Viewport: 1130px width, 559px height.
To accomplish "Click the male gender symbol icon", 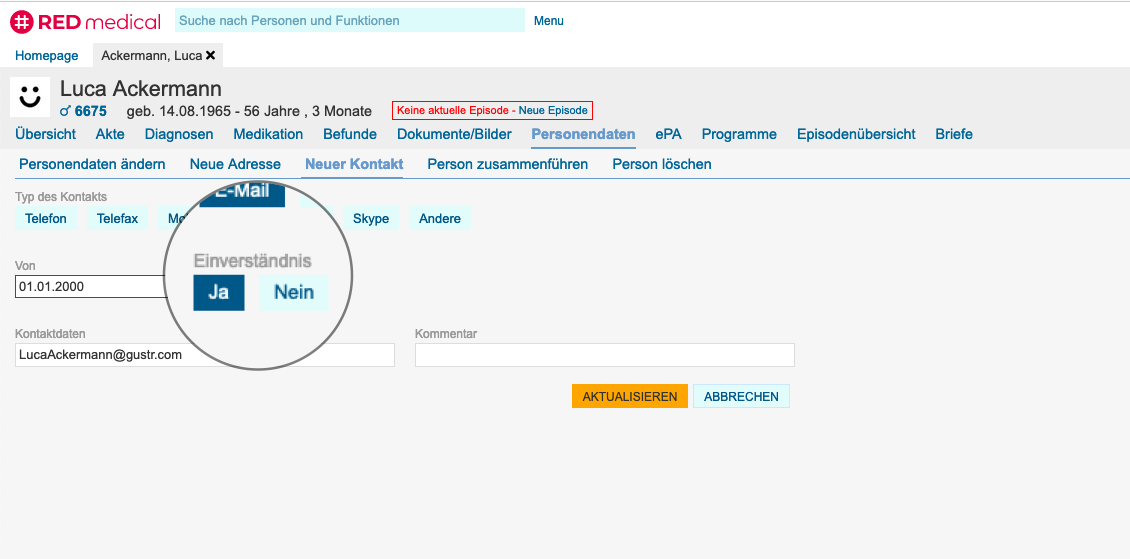I will click(65, 111).
